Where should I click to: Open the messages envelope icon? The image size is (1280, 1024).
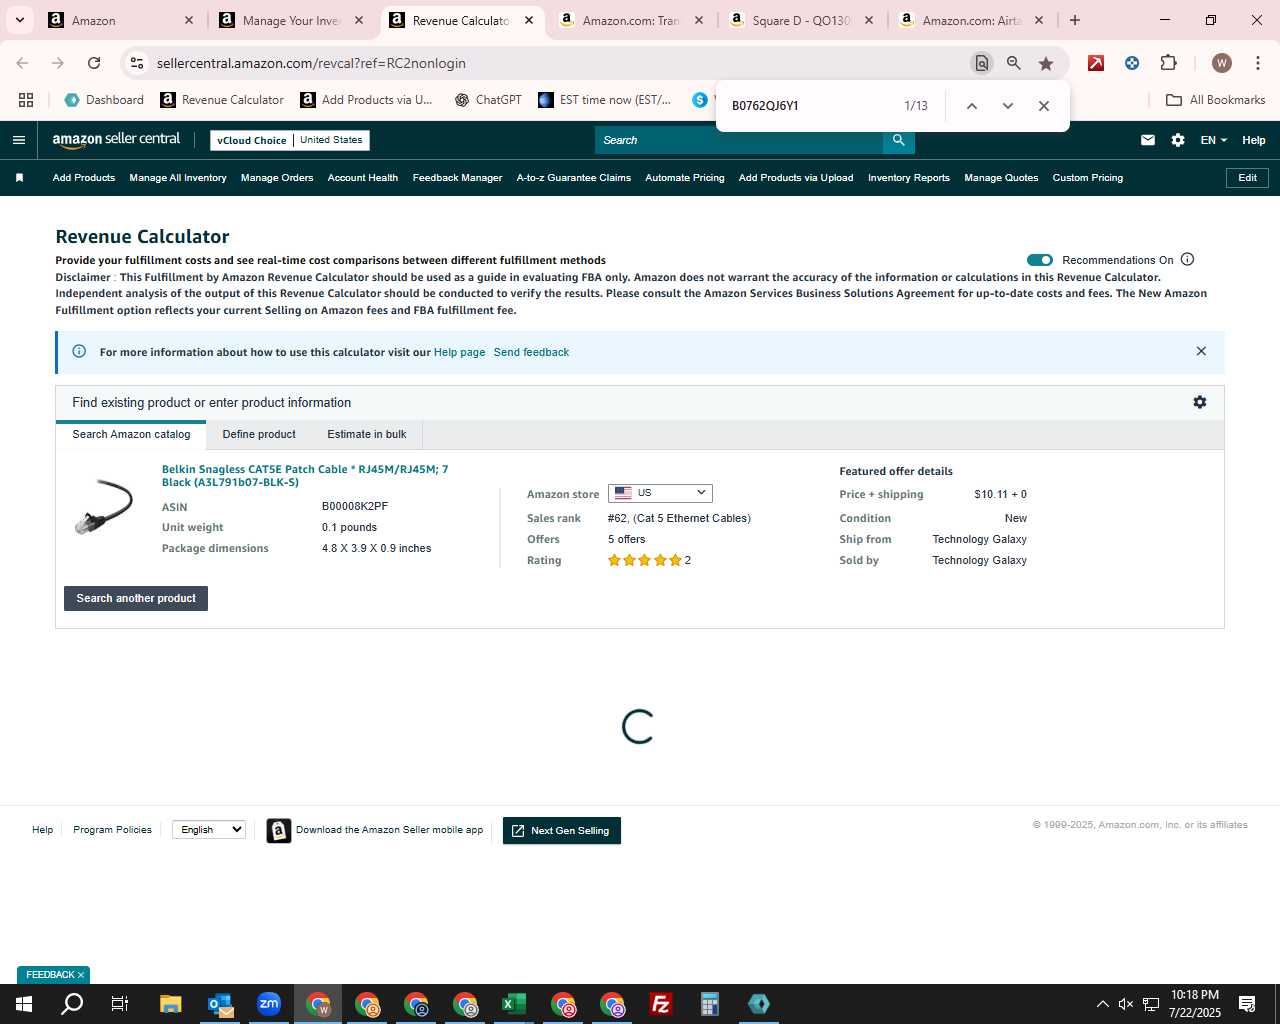click(x=1148, y=140)
